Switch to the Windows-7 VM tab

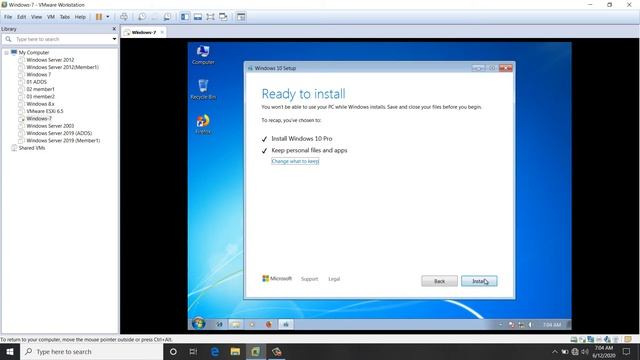pos(143,32)
